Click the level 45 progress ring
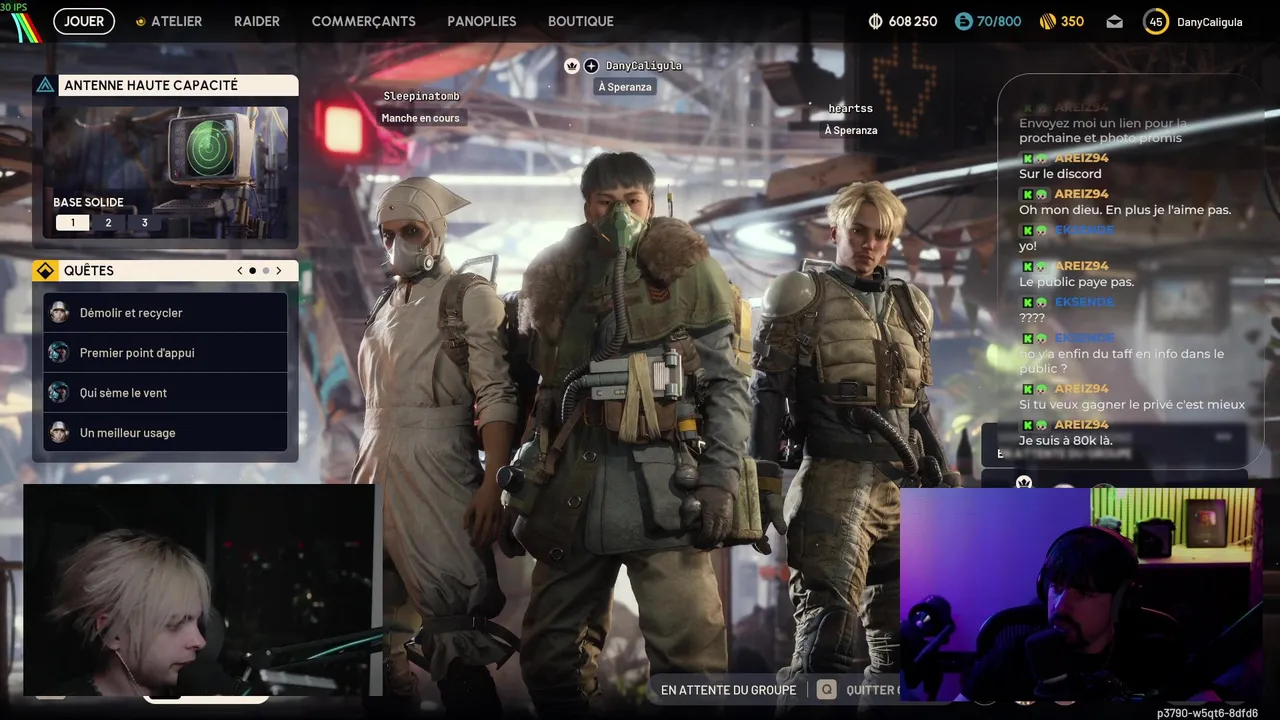1280x720 pixels. pos(1156,21)
